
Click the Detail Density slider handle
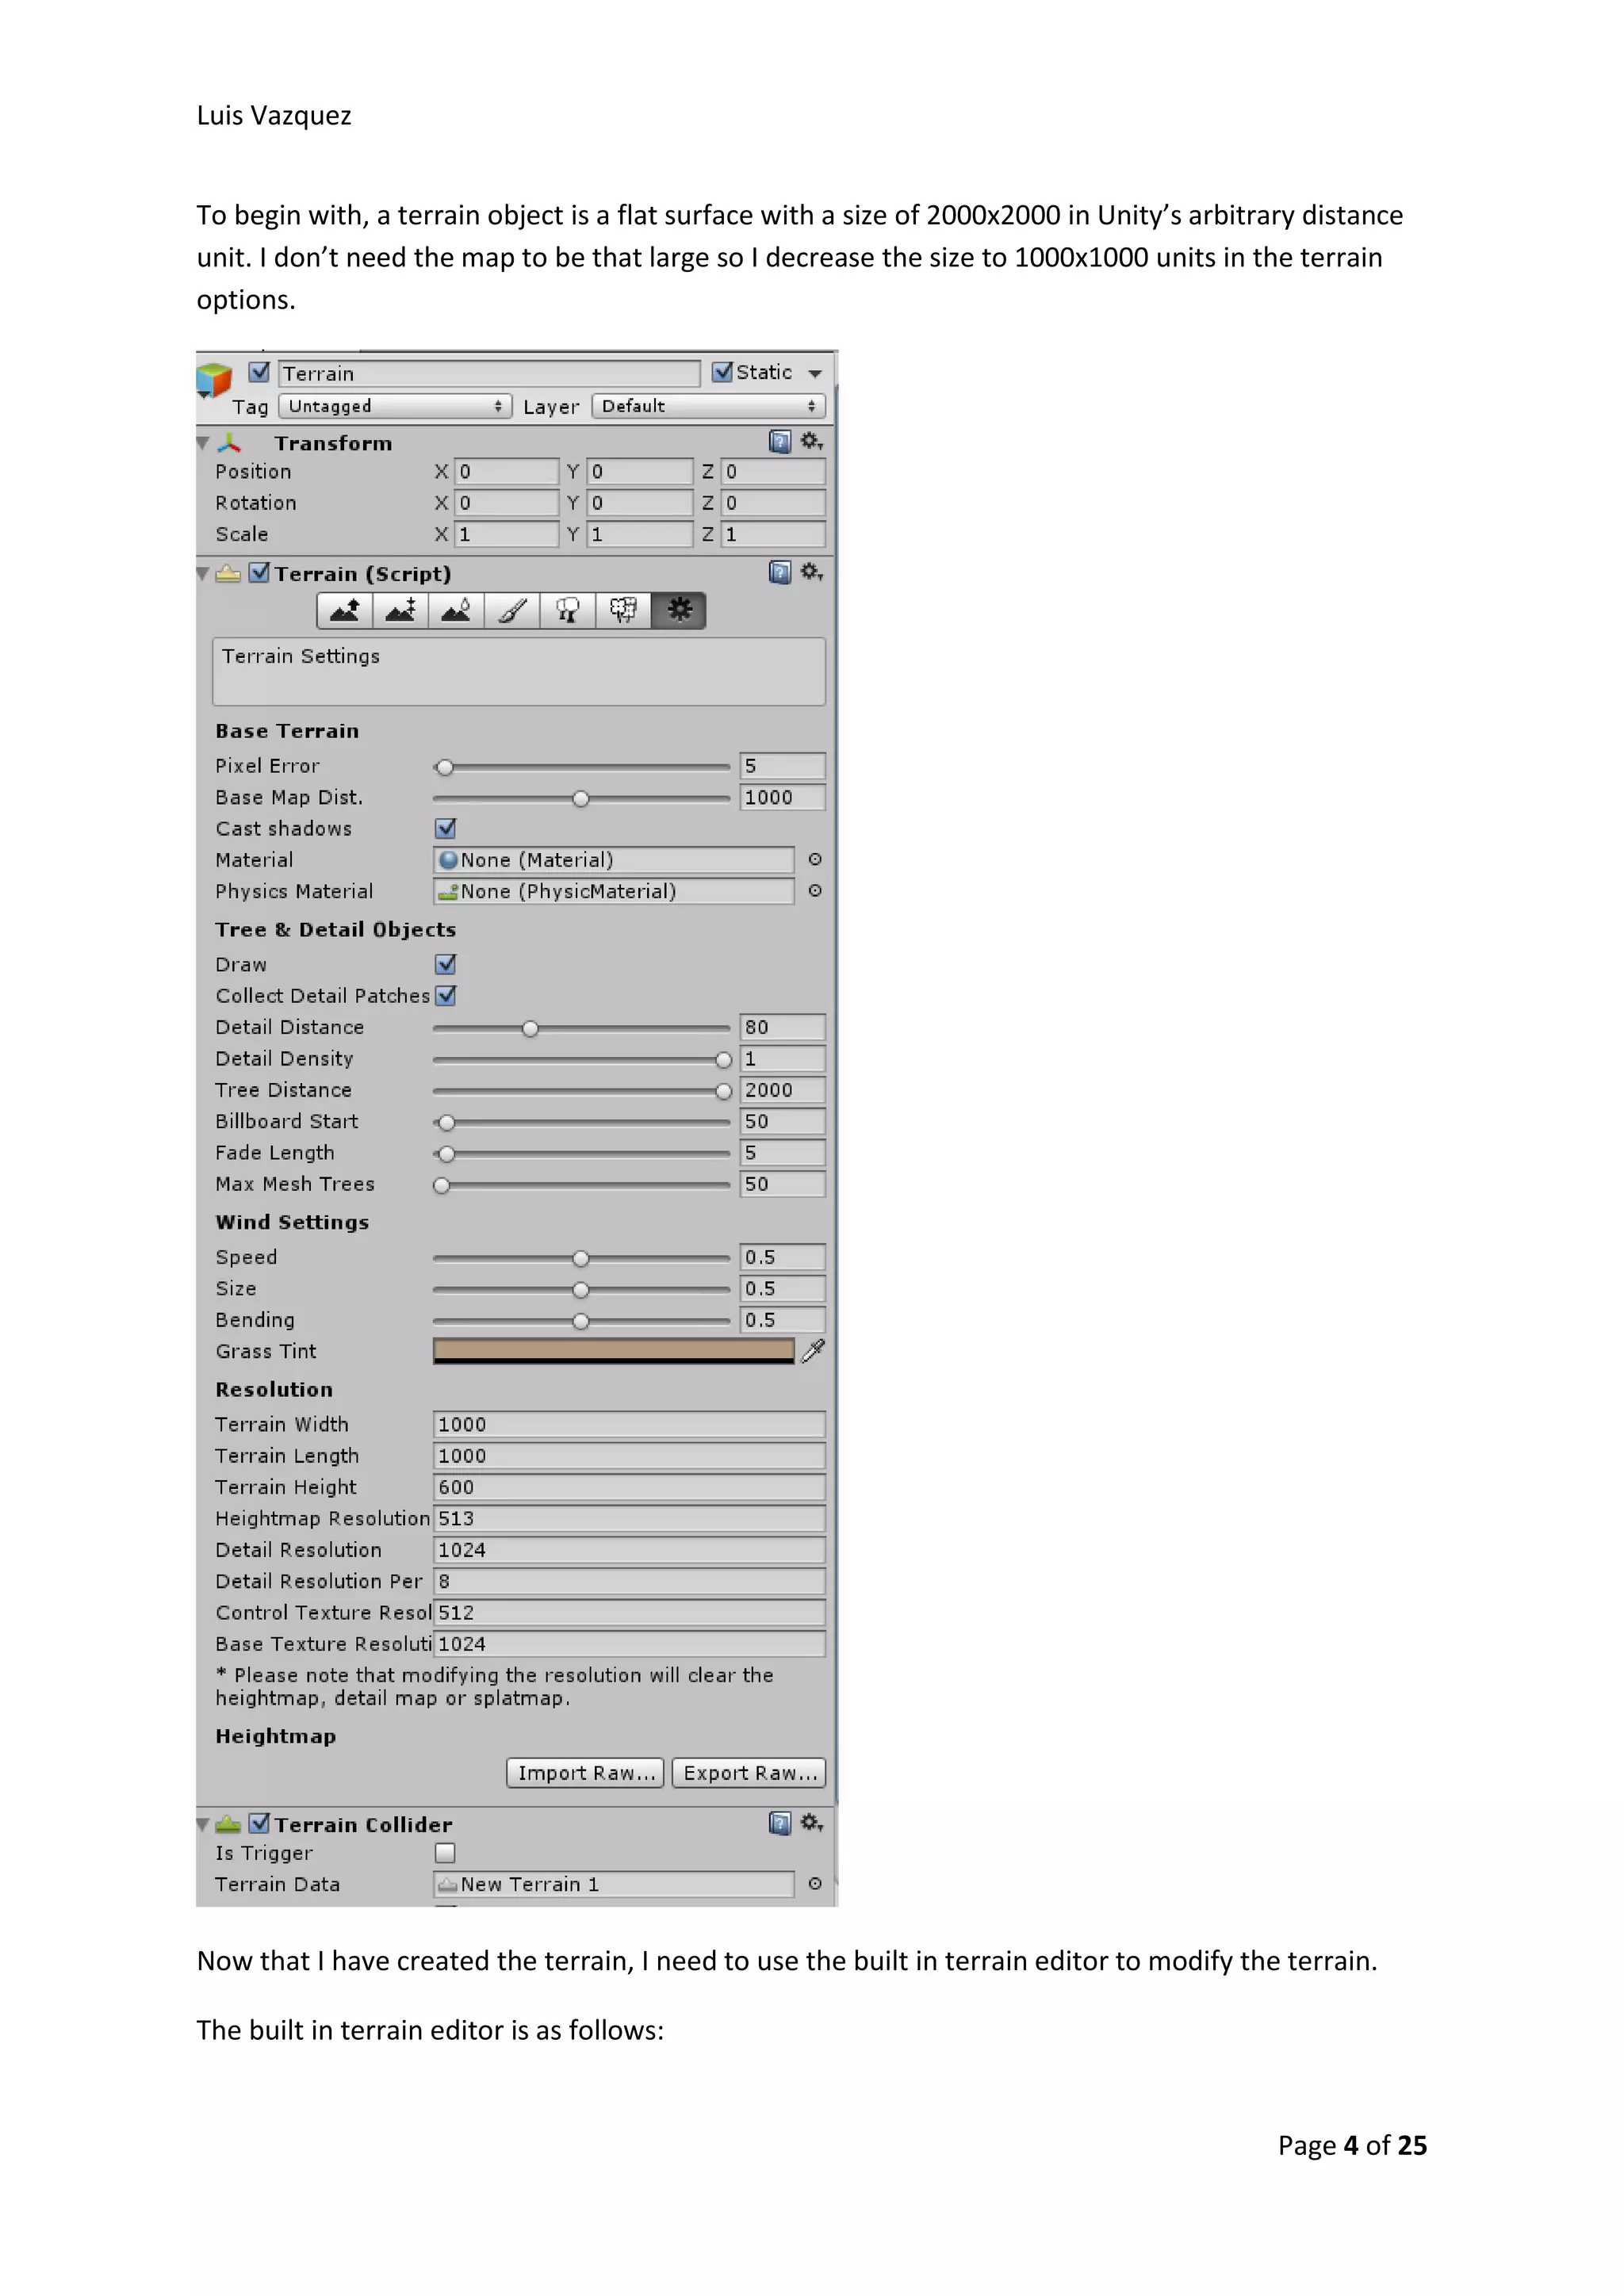tap(724, 1060)
